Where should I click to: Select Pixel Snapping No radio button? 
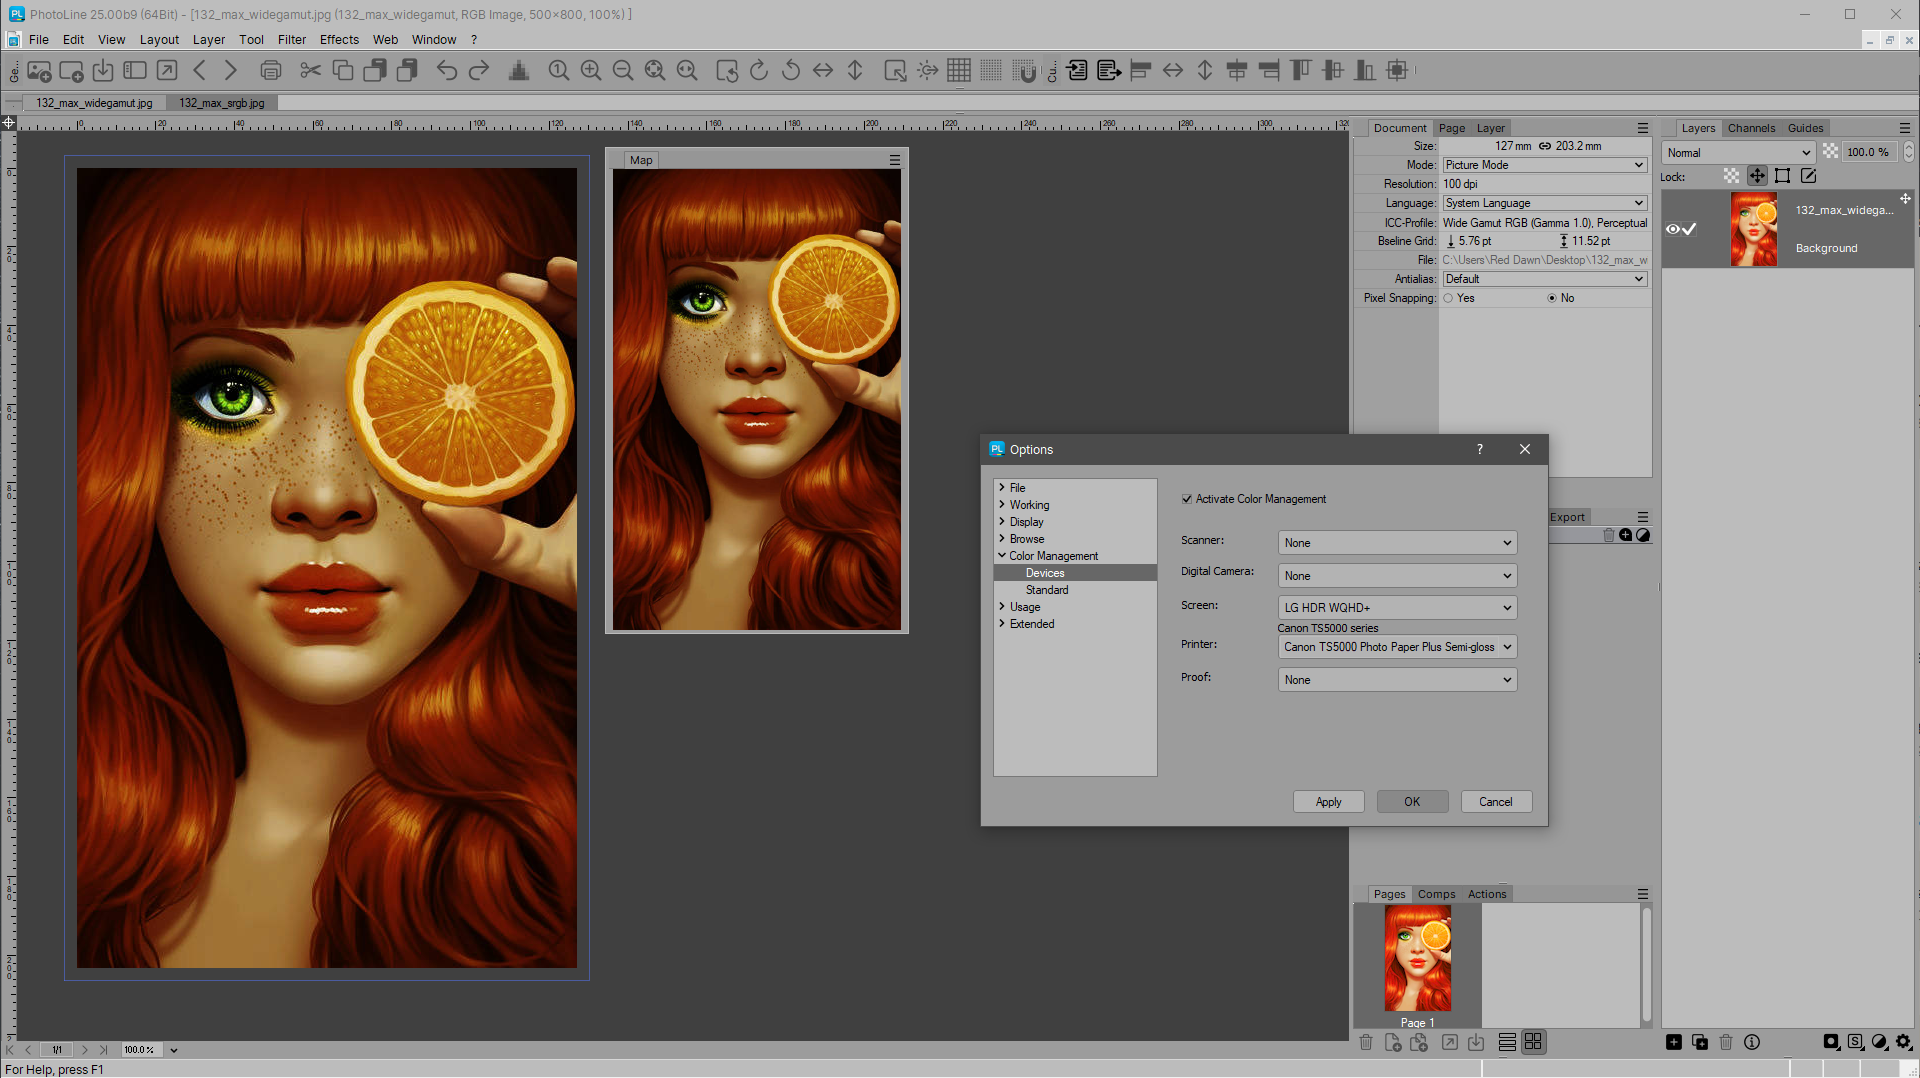pyautogui.click(x=1552, y=298)
